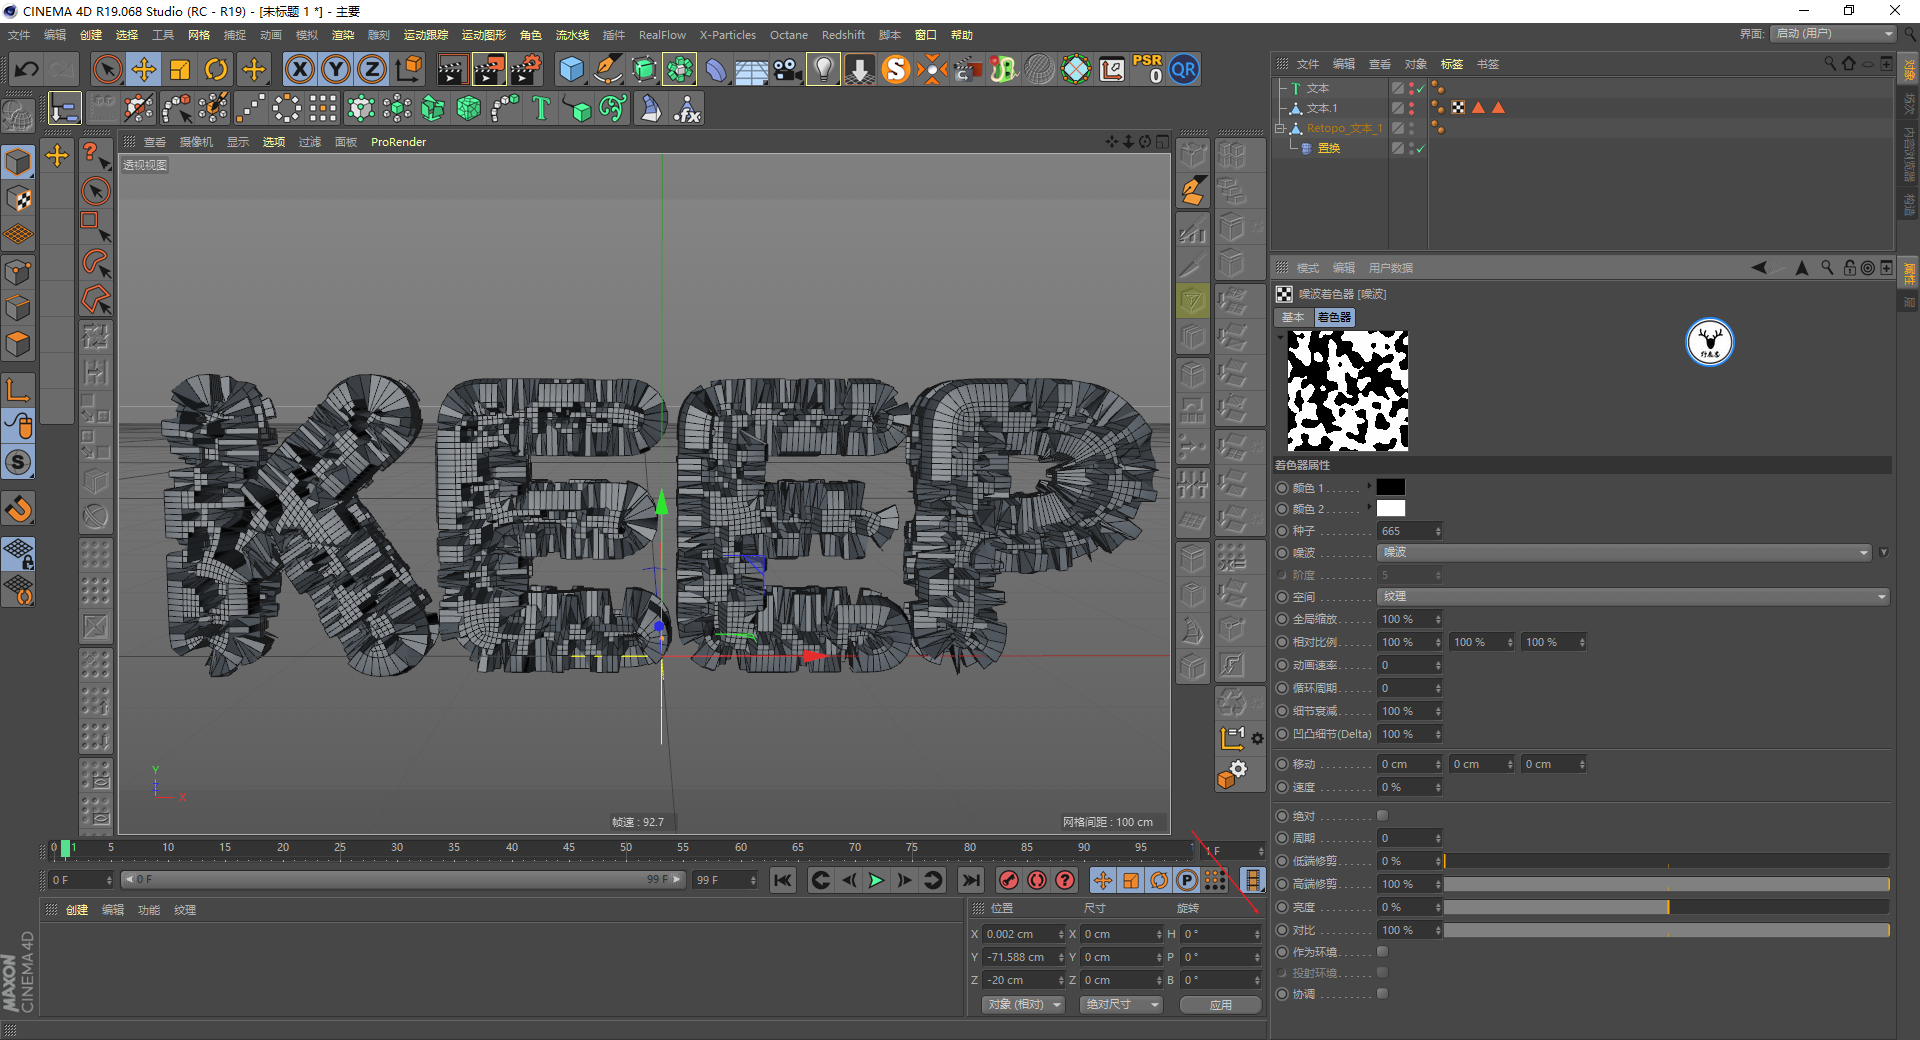Go to start of animation
The width and height of the screenshot is (1920, 1040).
783,880
